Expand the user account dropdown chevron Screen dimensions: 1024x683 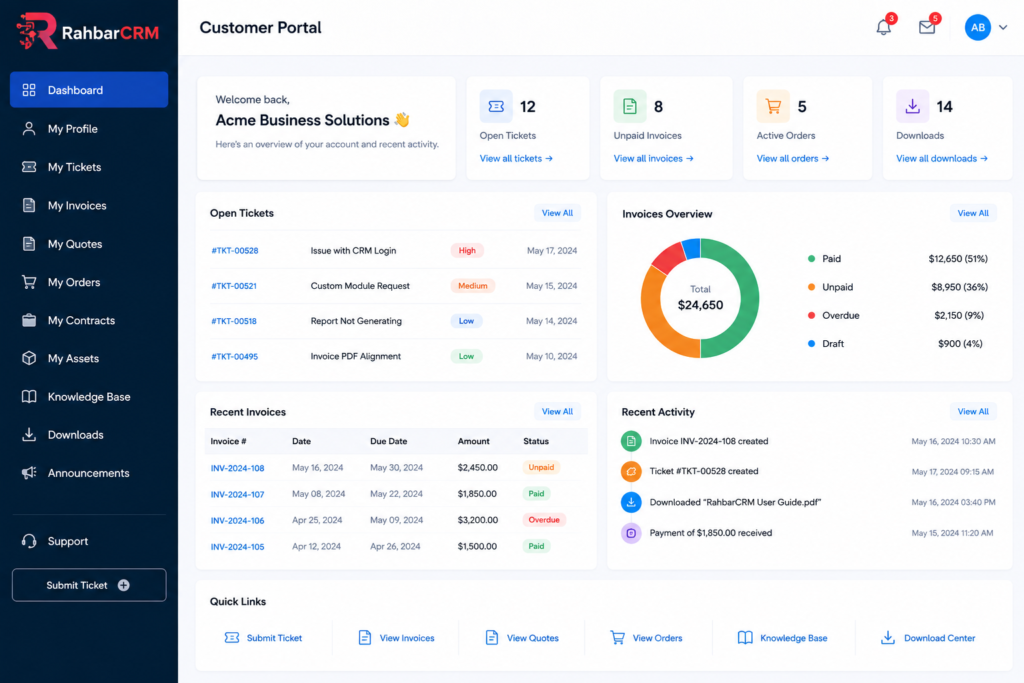point(1003,27)
